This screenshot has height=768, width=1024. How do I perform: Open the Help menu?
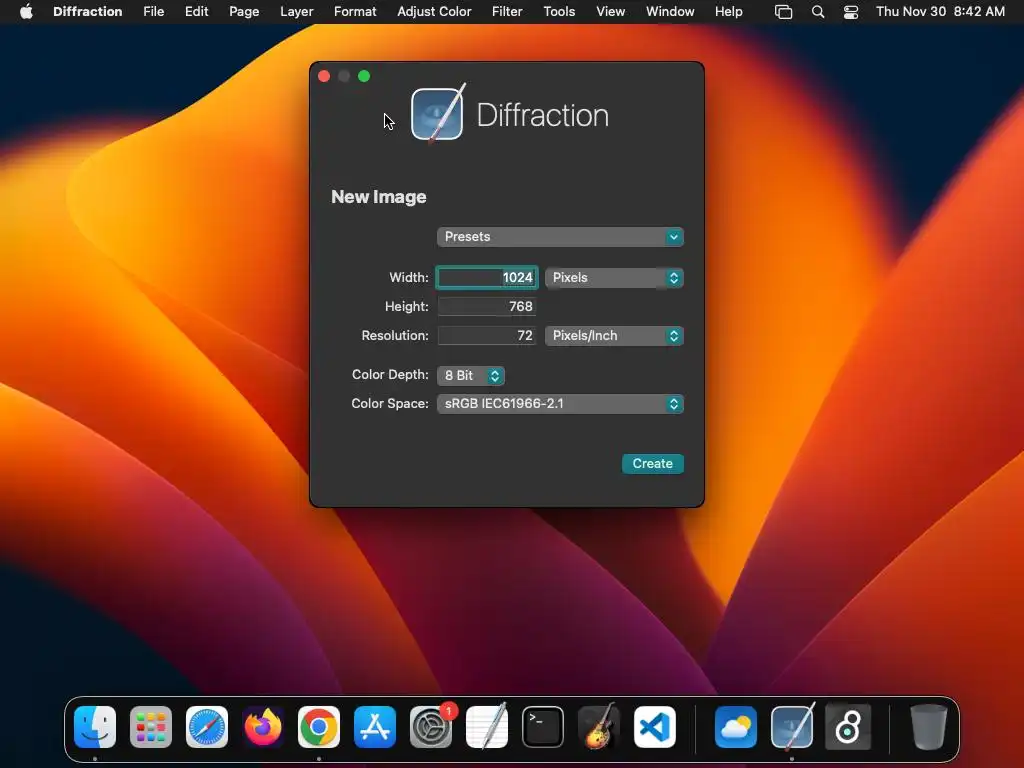coord(729,12)
